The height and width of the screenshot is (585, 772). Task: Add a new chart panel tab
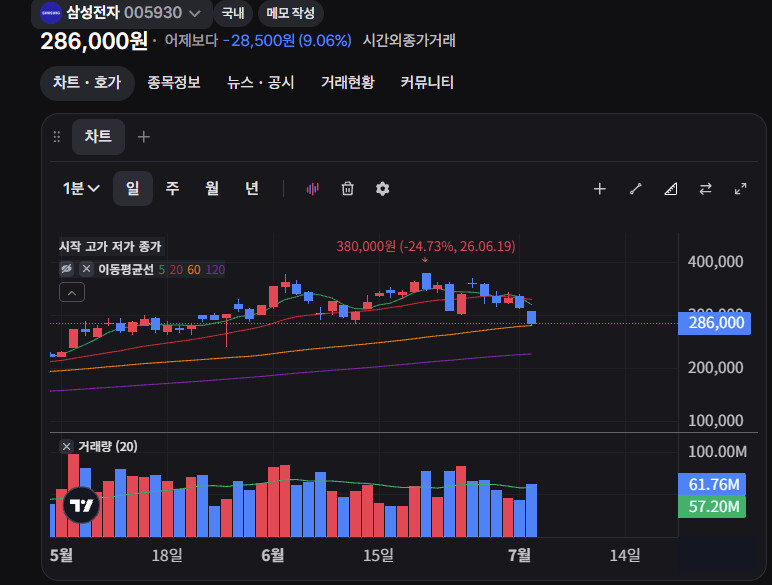click(143, 137)
